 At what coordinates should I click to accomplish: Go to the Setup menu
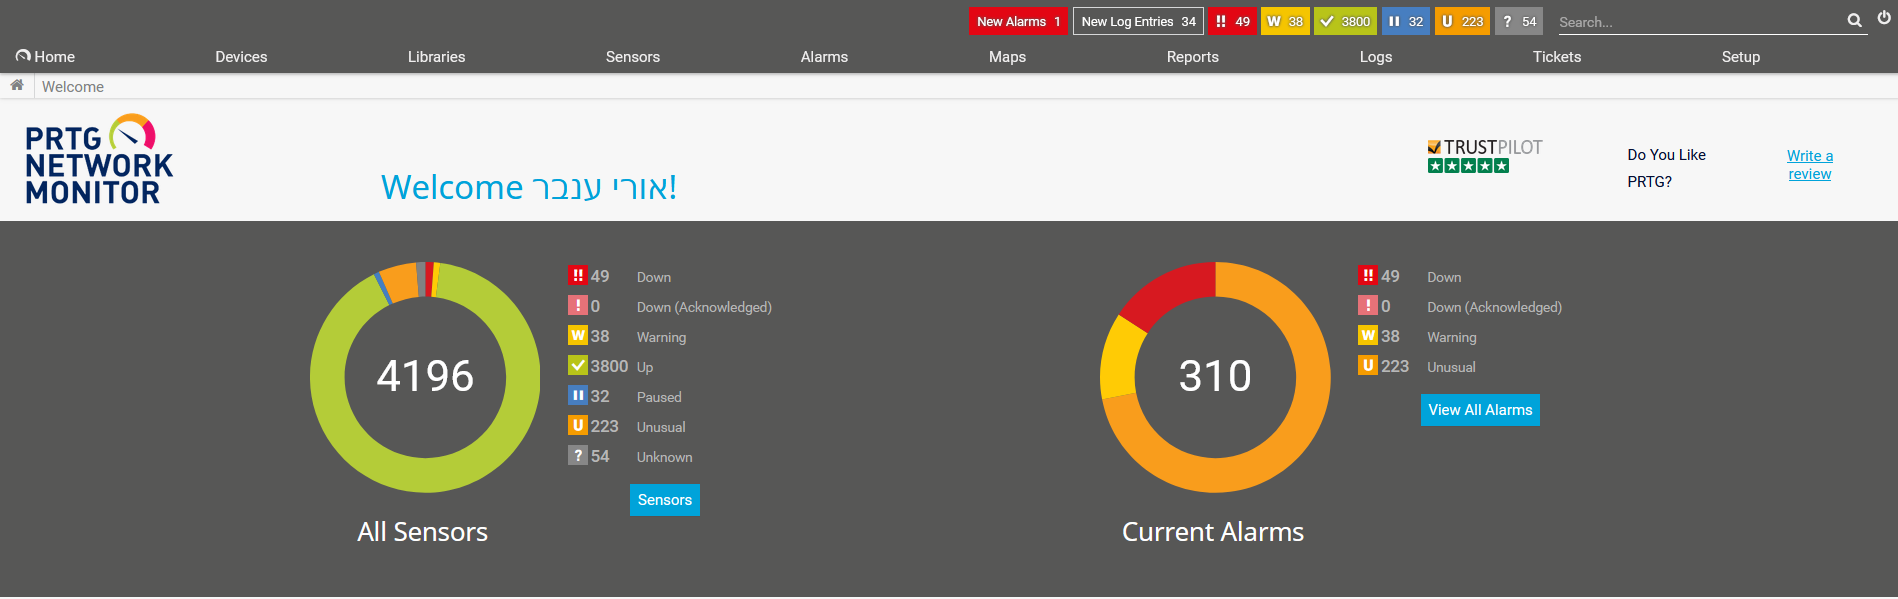(x=1740, y=57)
